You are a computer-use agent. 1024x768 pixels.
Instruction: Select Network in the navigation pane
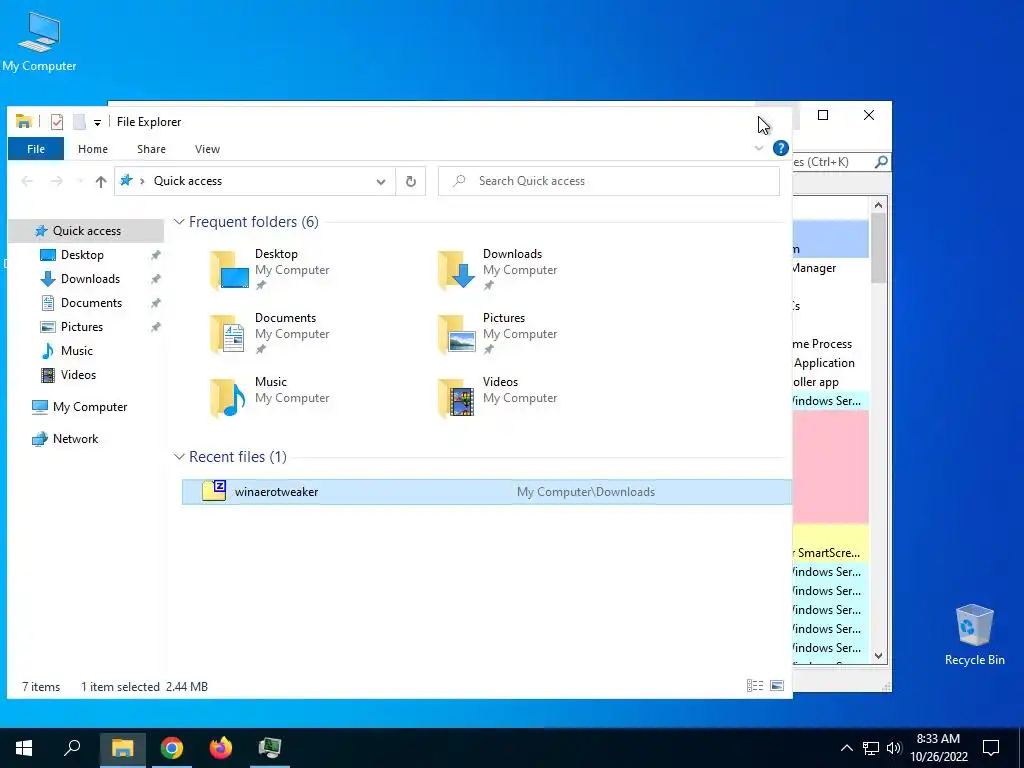[75, 439]
